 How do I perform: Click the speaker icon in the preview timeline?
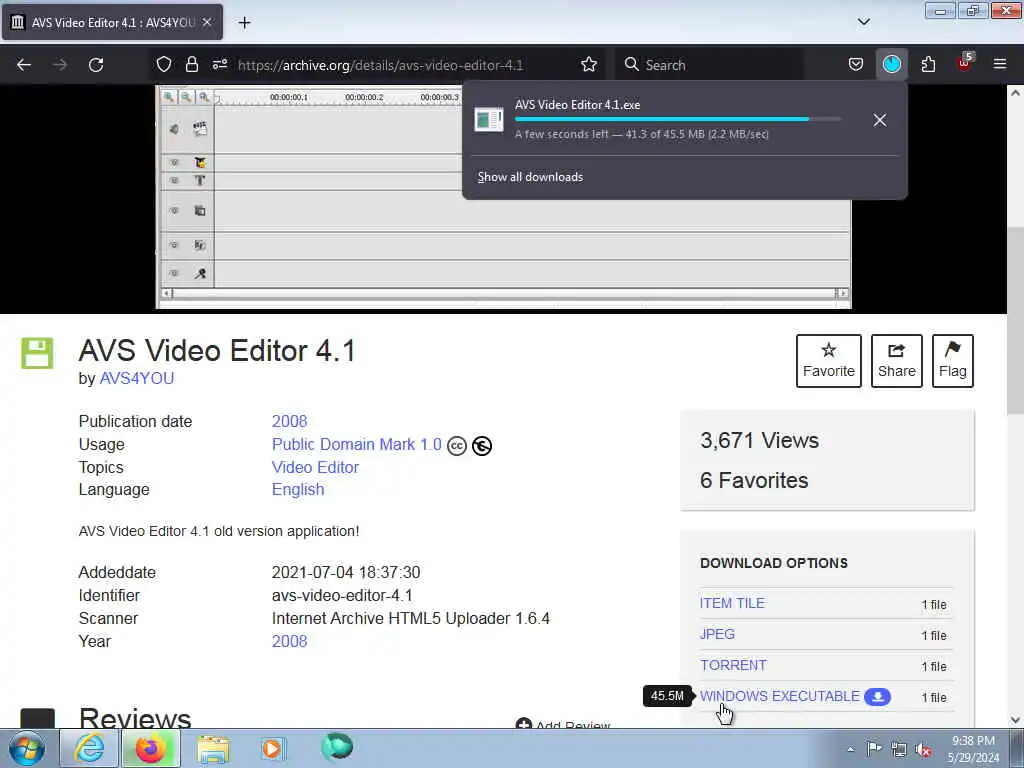(x=174, y=129)
